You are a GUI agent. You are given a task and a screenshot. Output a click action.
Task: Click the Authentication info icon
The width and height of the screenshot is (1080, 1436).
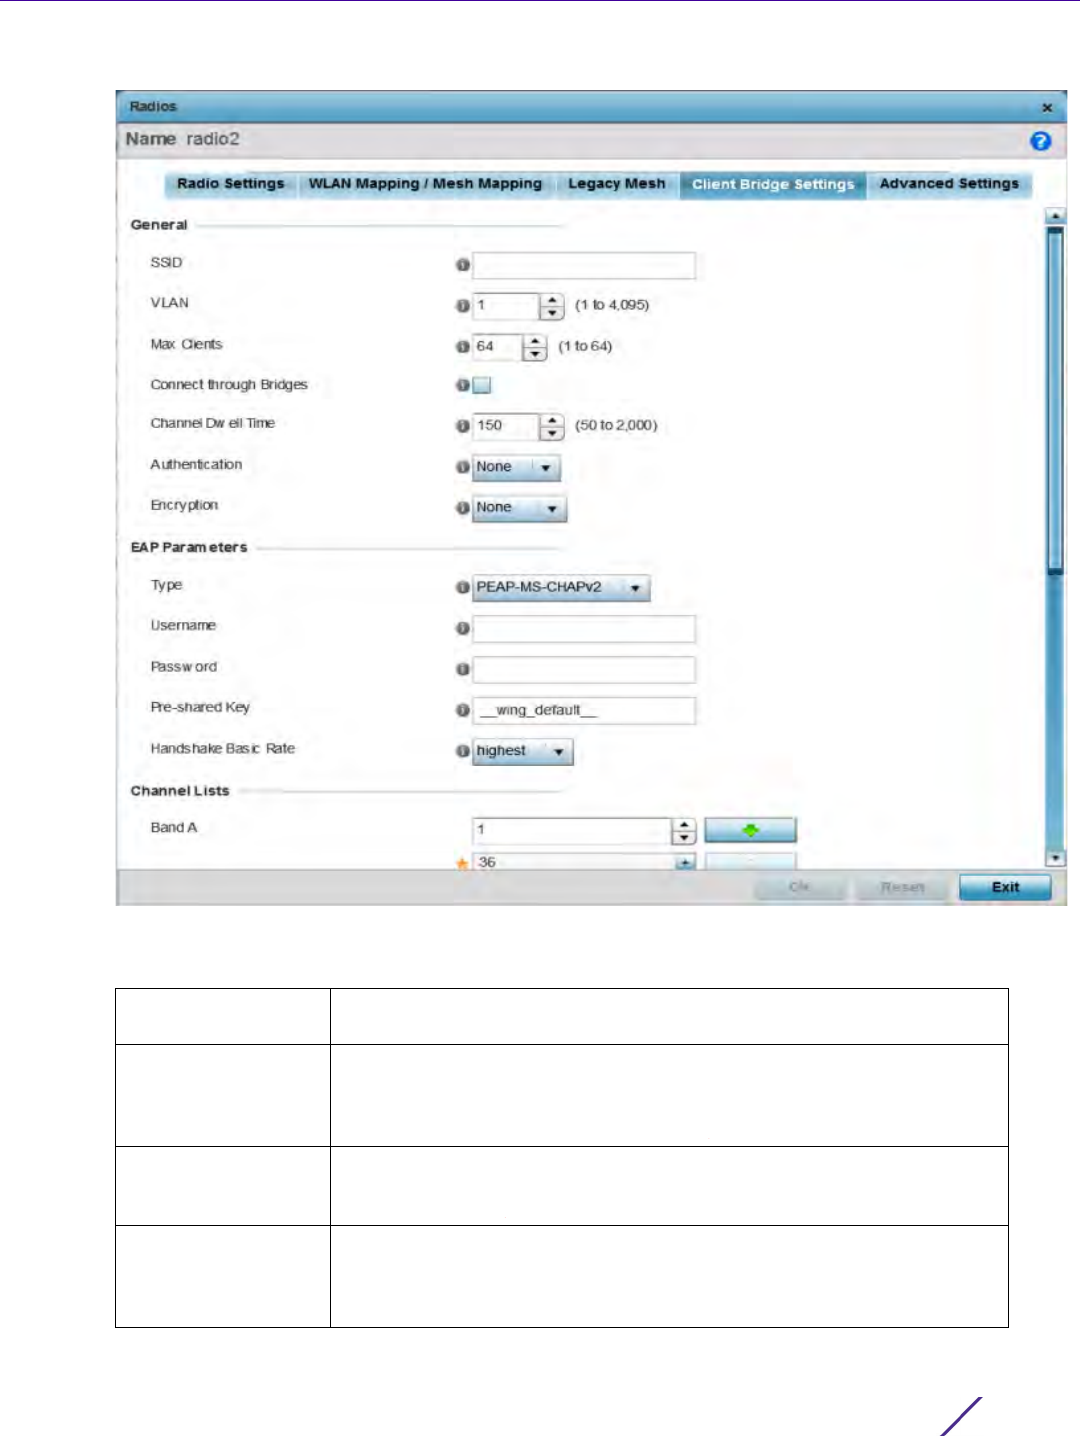(462, 467)
